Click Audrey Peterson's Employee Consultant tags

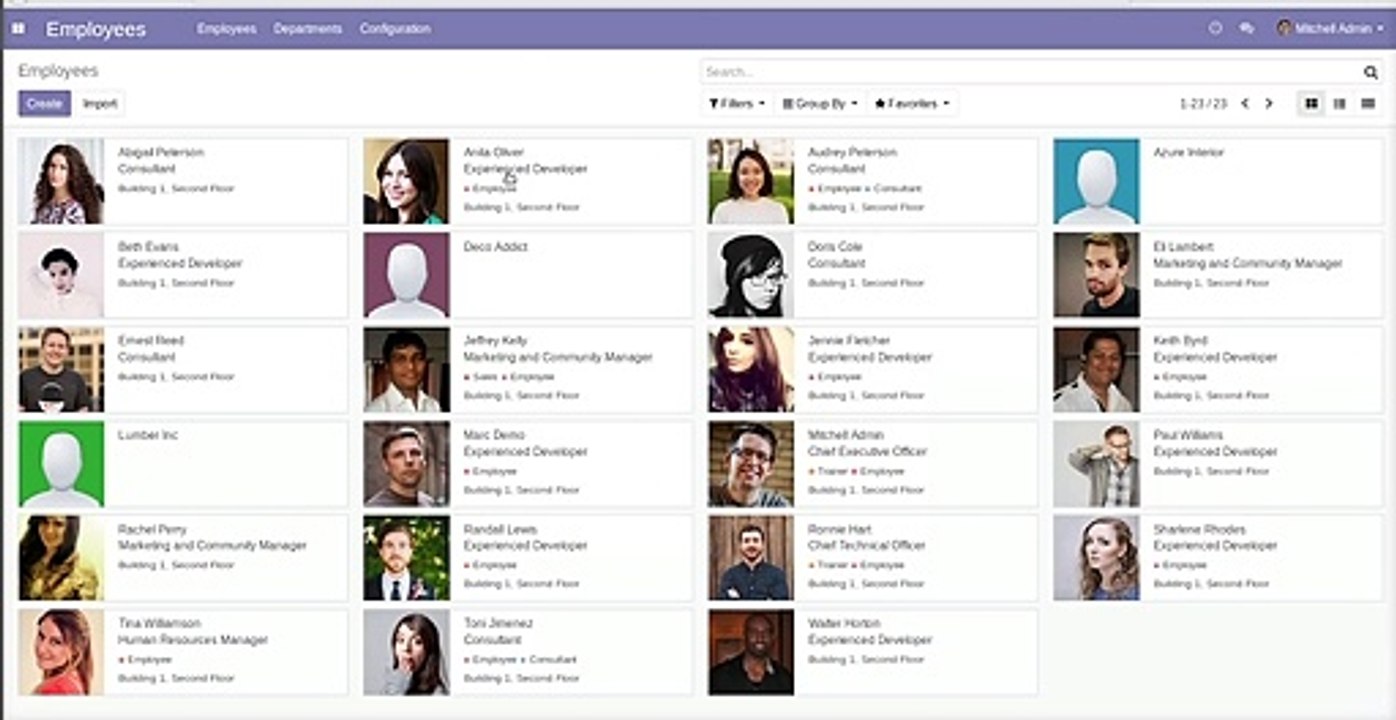tap(865, 188)
